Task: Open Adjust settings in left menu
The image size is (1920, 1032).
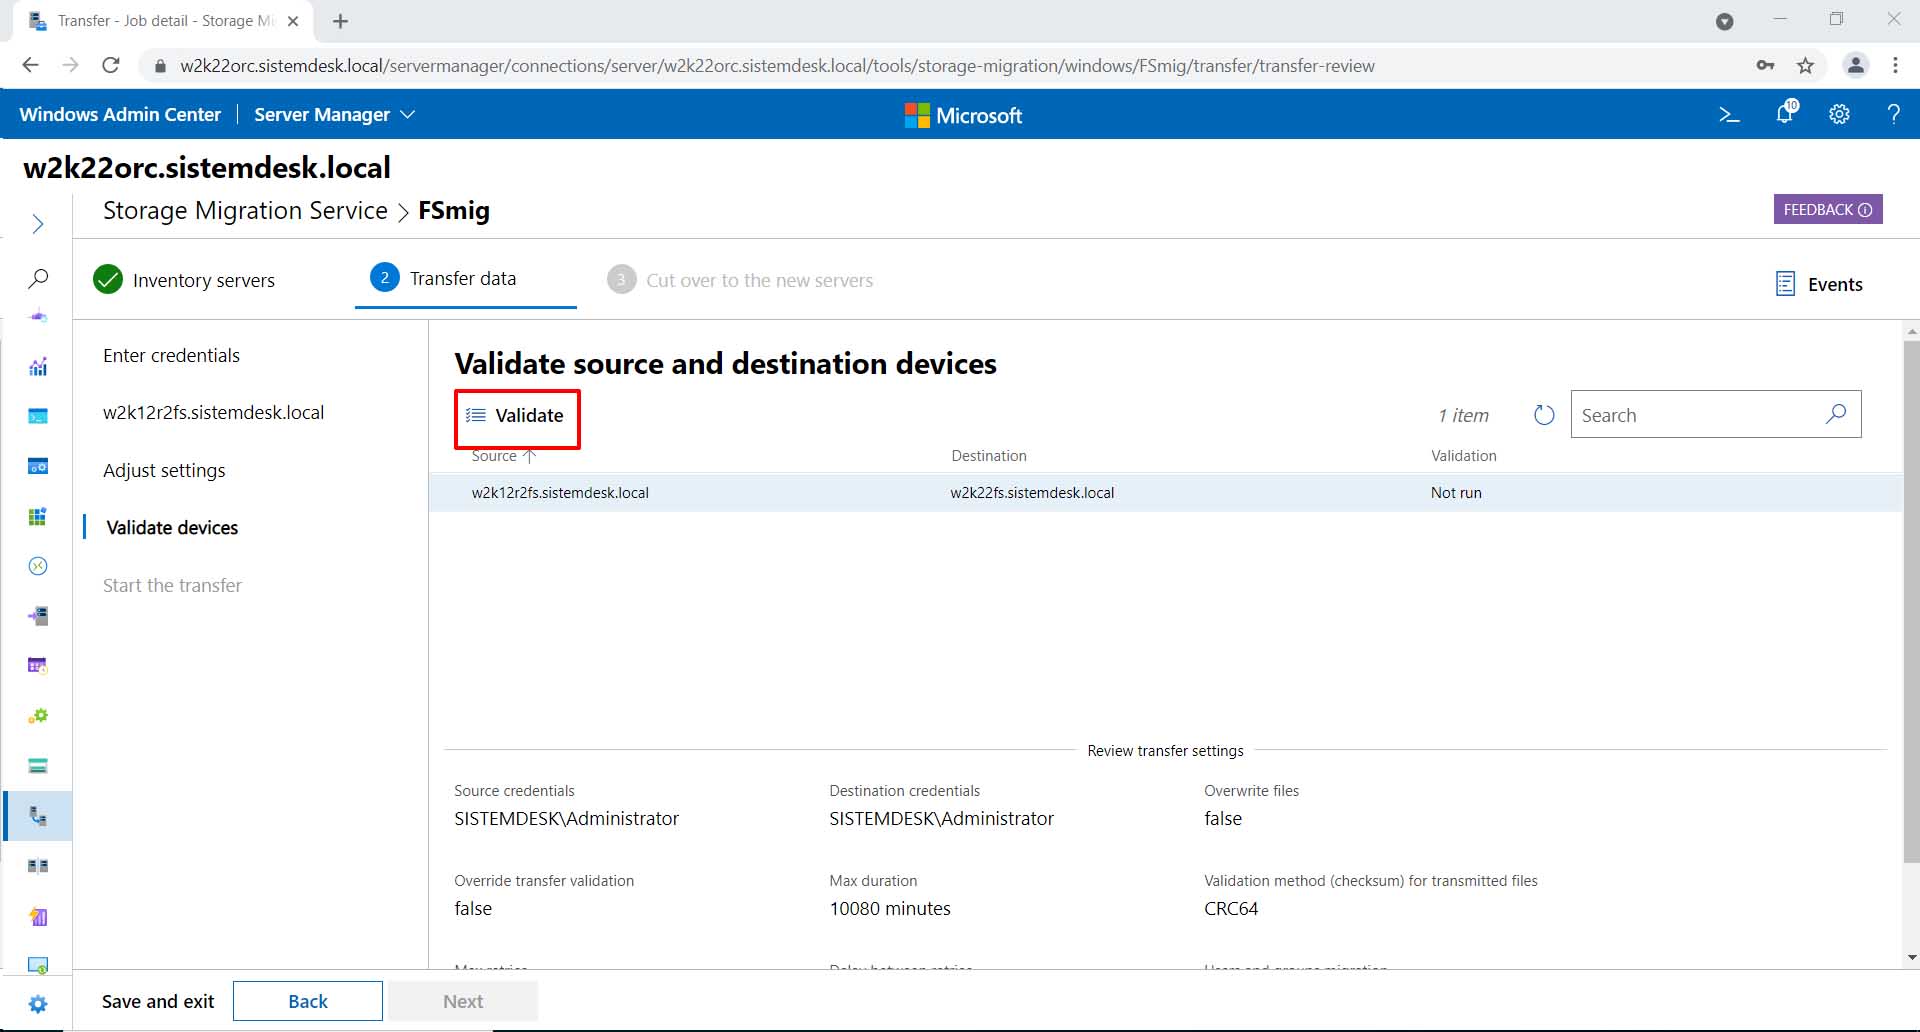Action: click(x=164, y=471)
